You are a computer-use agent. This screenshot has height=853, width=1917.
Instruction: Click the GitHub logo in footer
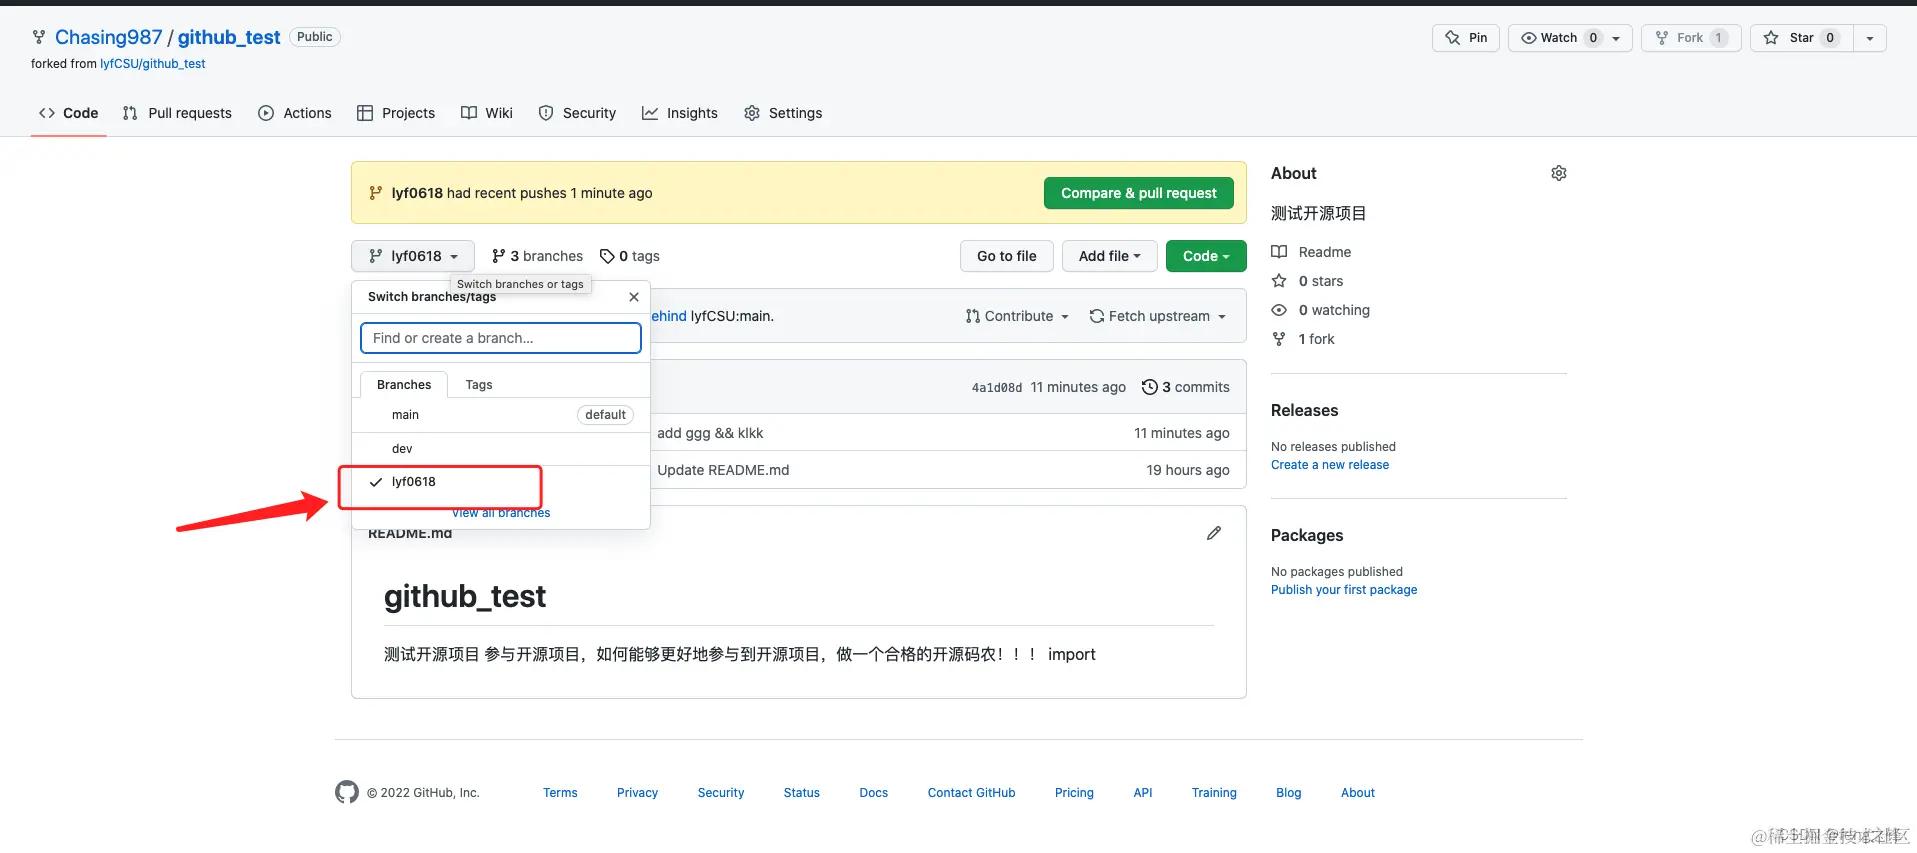(347, 792)
